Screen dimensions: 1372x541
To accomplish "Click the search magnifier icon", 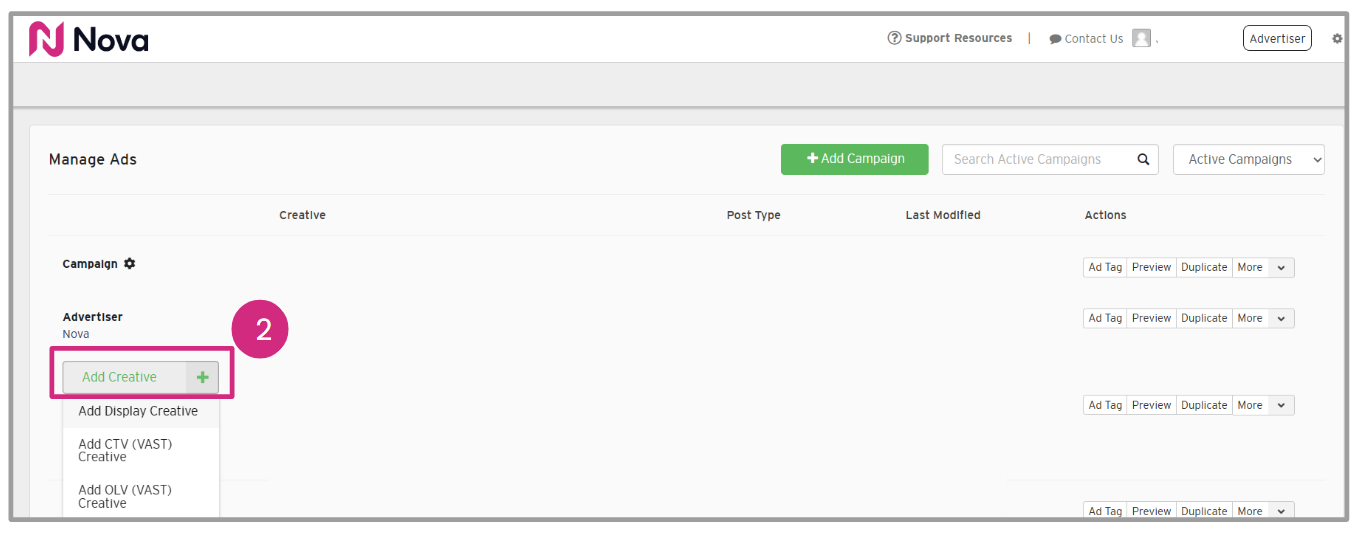I will coord(1143,160).
